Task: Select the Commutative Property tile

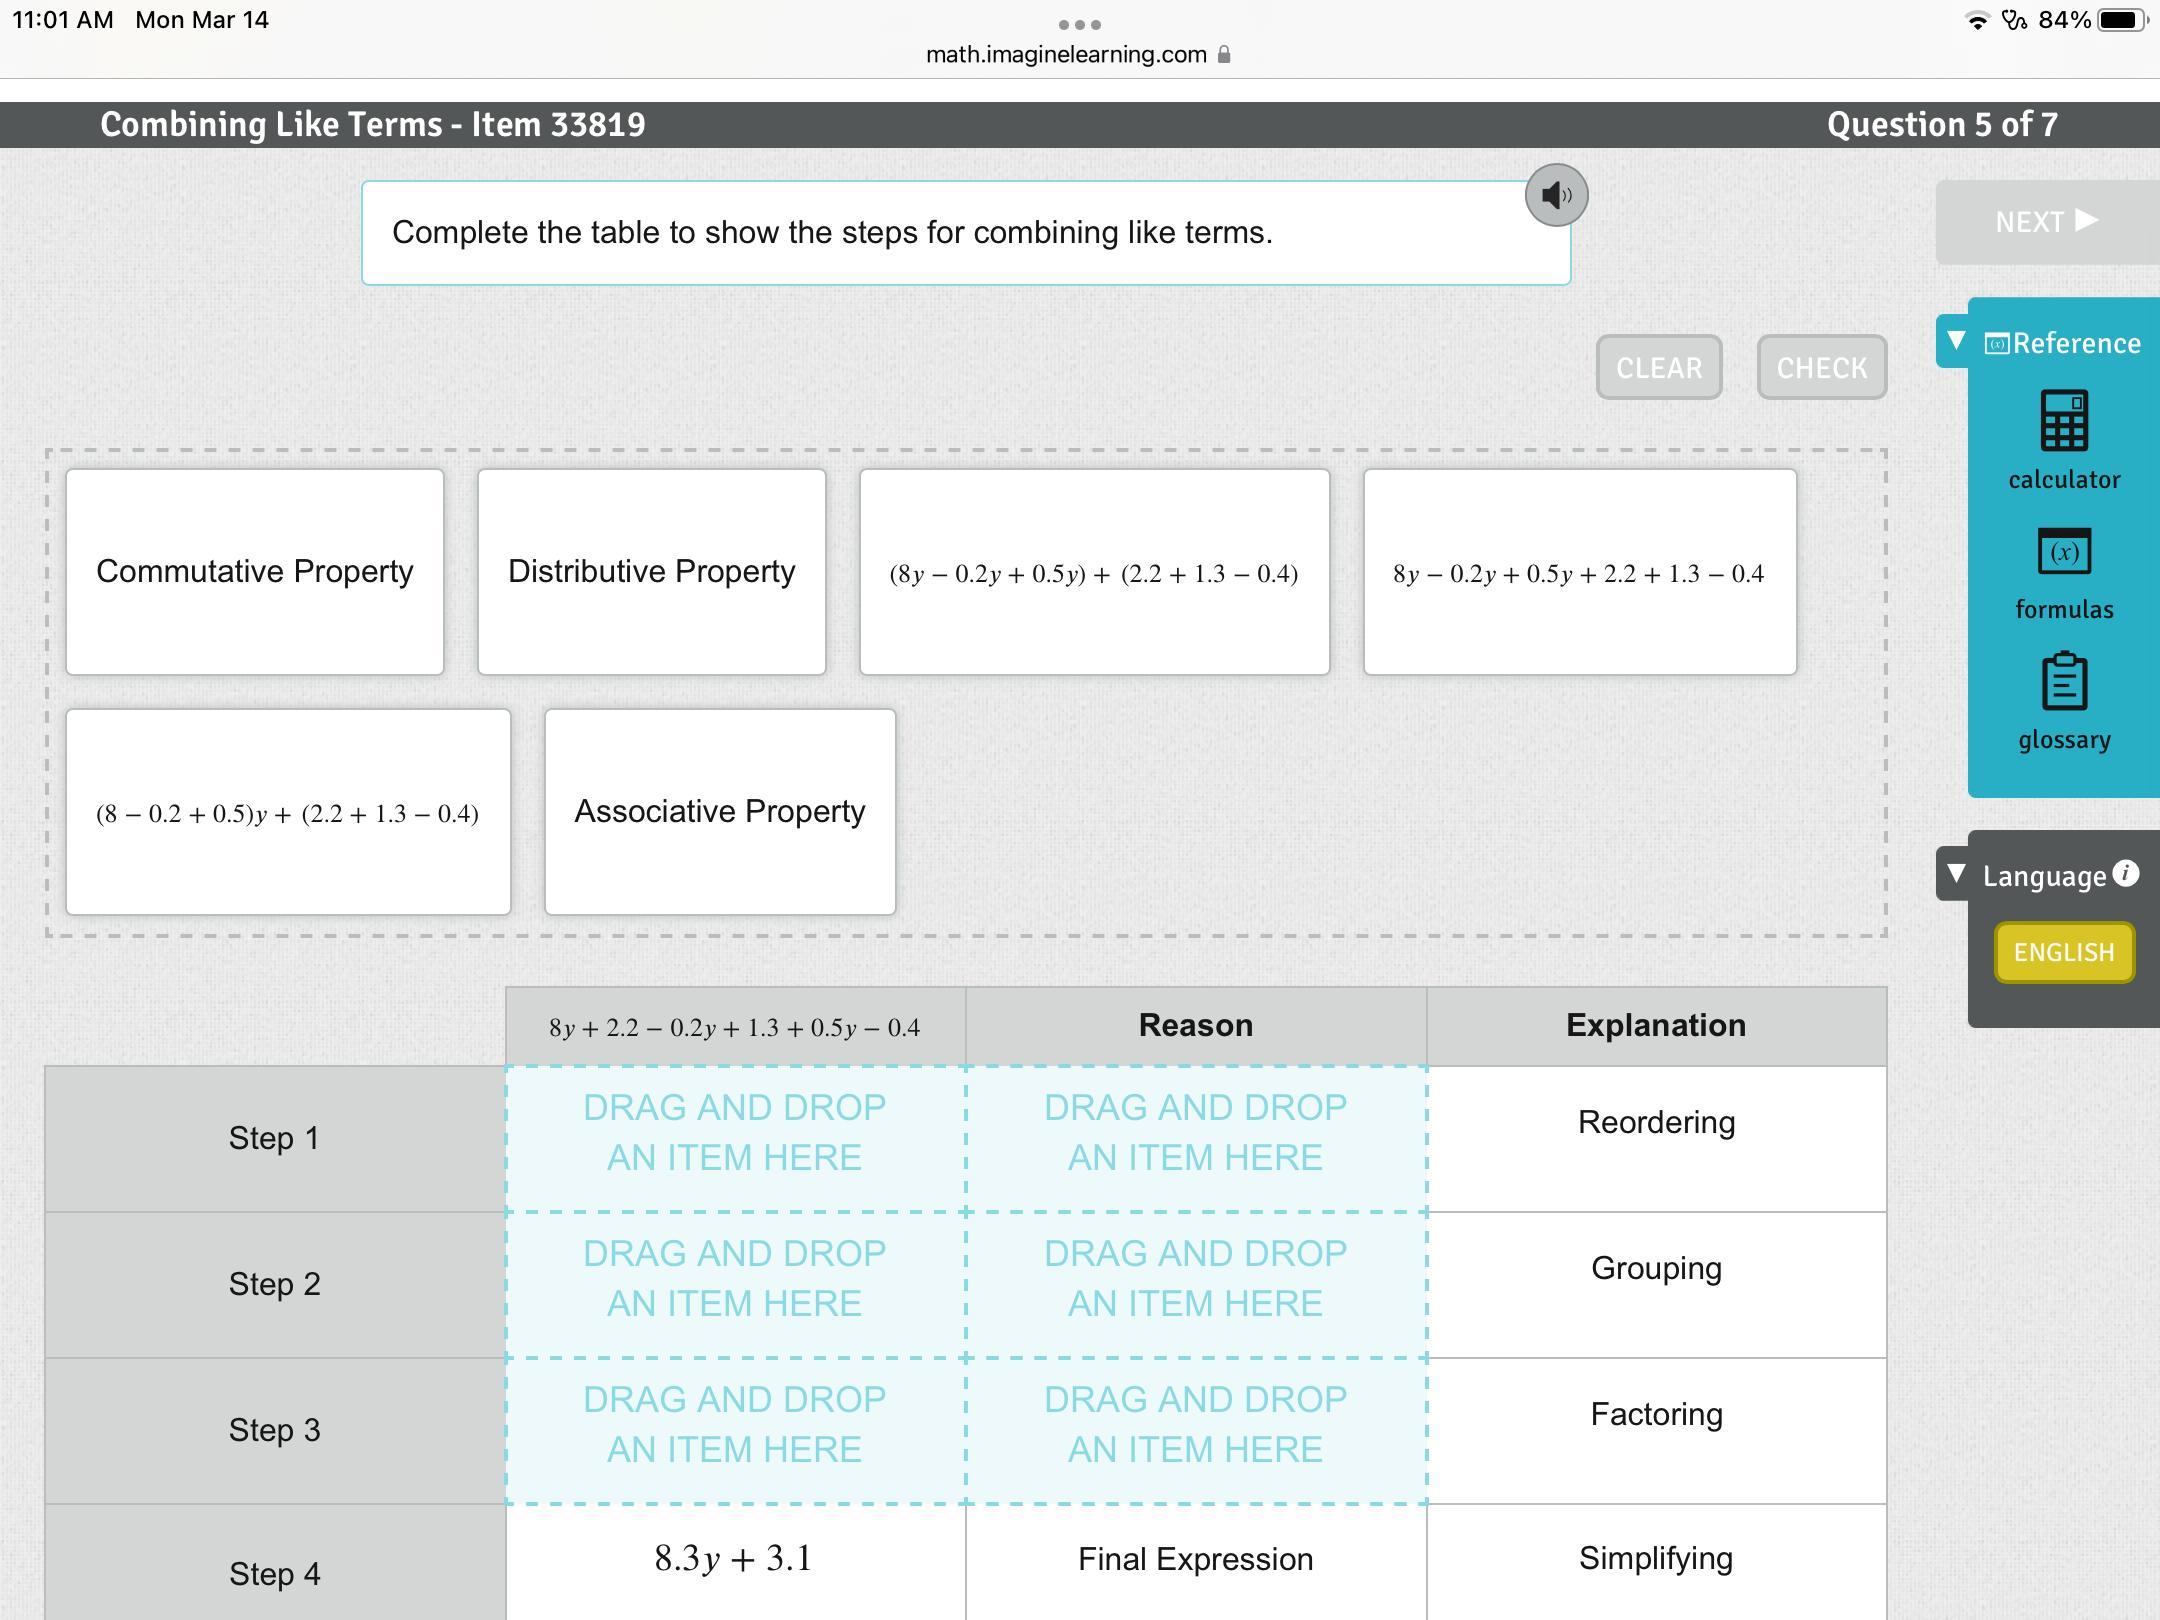Action: [255, 572]
